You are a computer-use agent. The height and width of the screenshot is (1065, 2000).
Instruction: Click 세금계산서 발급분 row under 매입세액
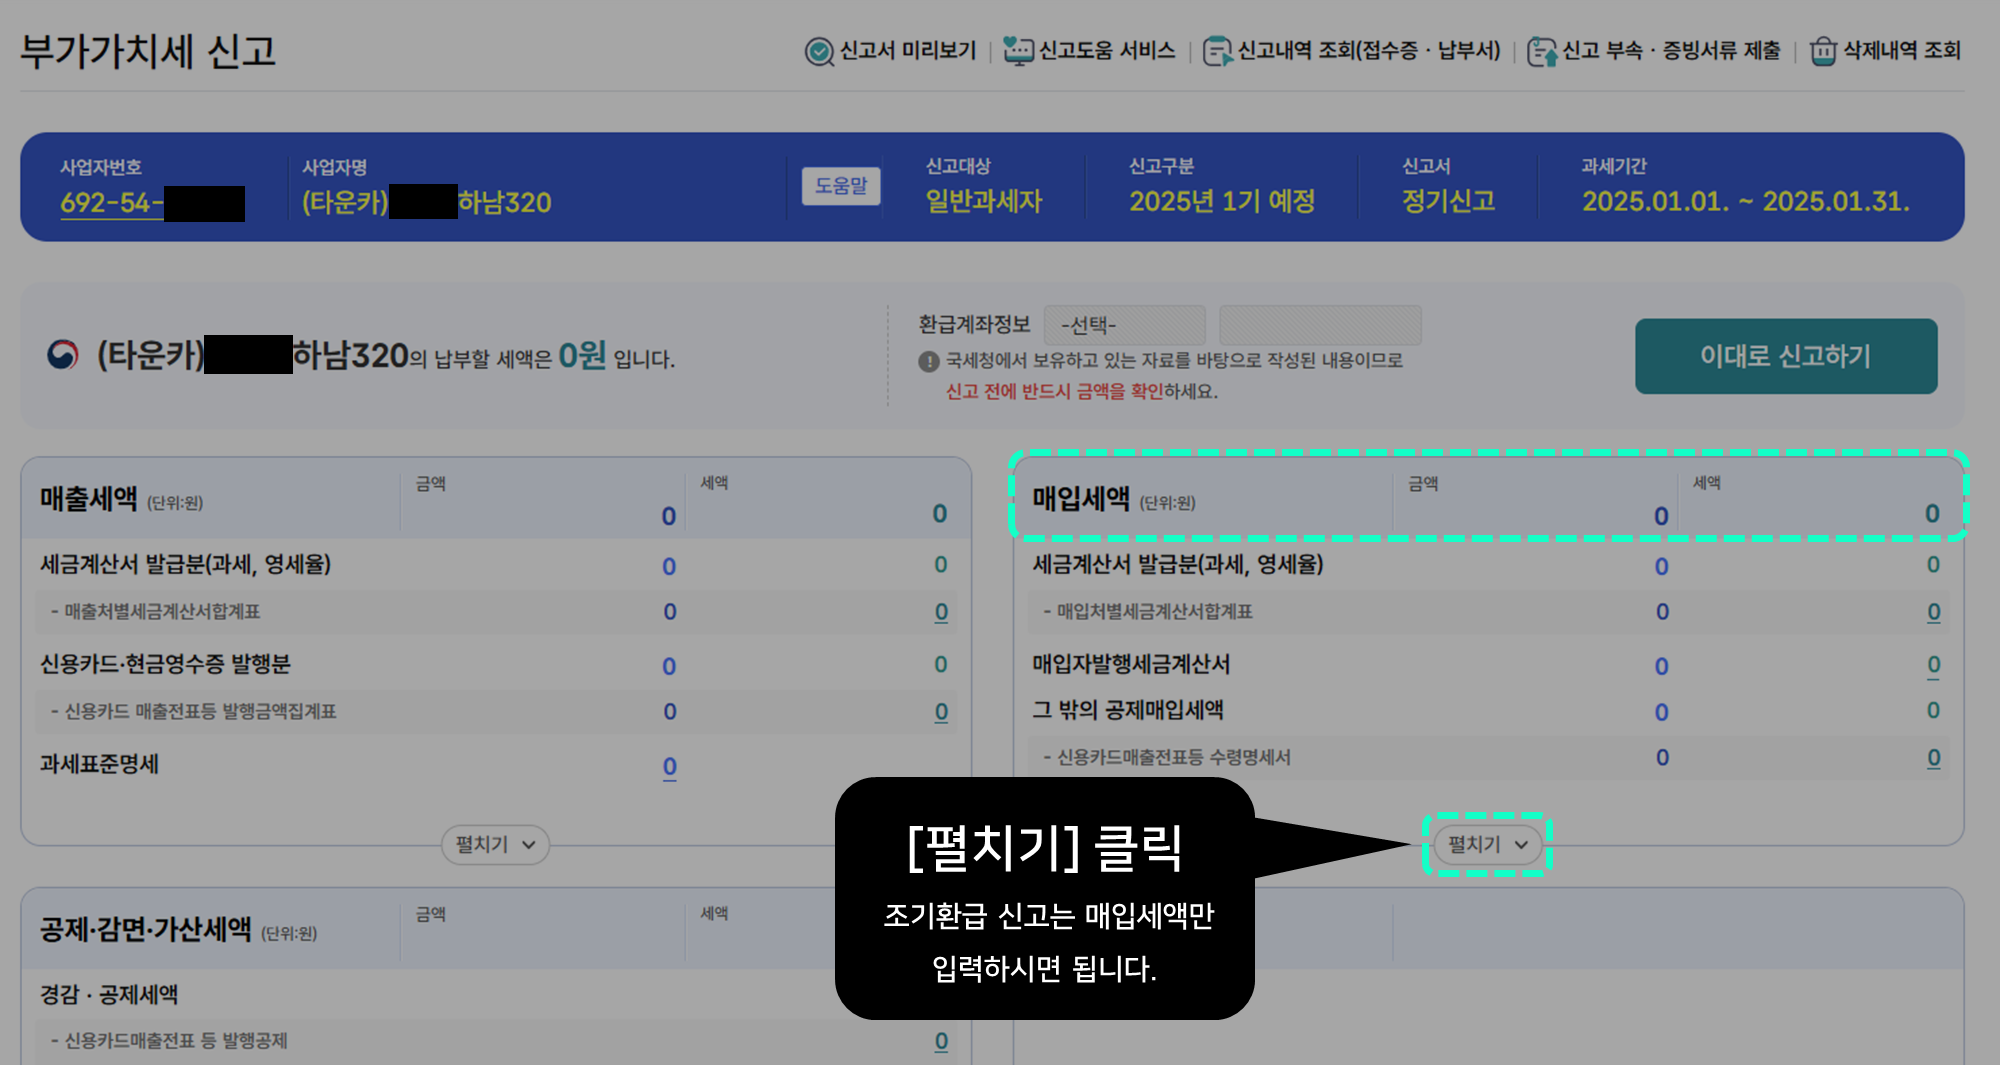click(1178, 564)
